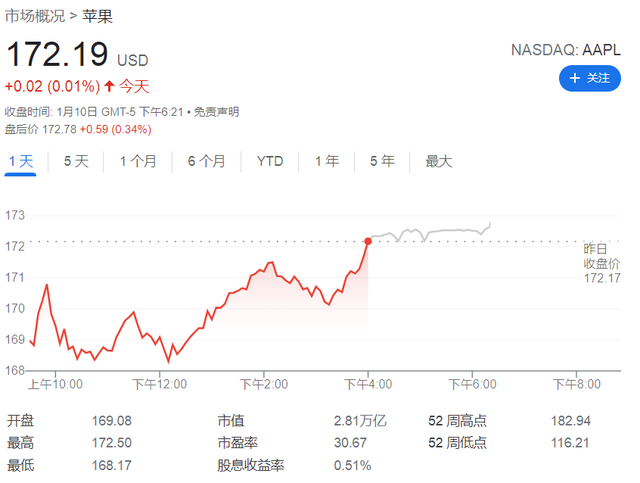Click the red closing-price dot on chart
Image resolution: width=640 pixels, height=483 pixels.
coord(368,241)
